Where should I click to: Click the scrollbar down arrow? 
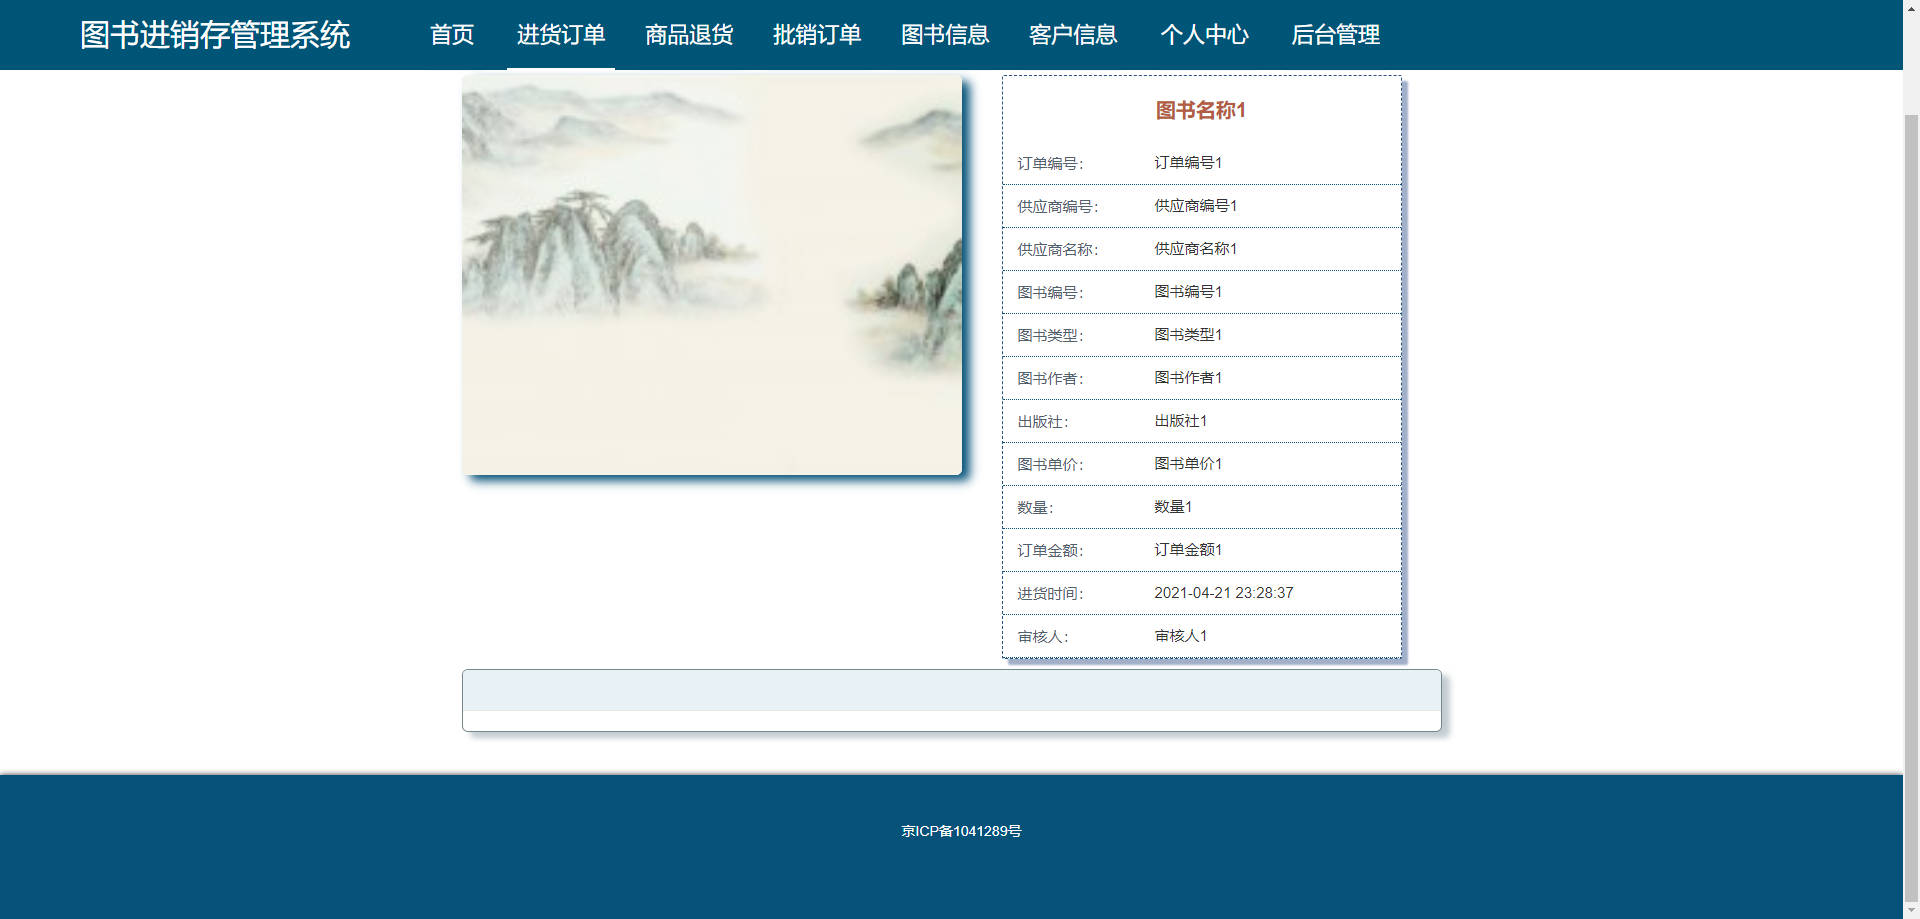click(1911, 910)
